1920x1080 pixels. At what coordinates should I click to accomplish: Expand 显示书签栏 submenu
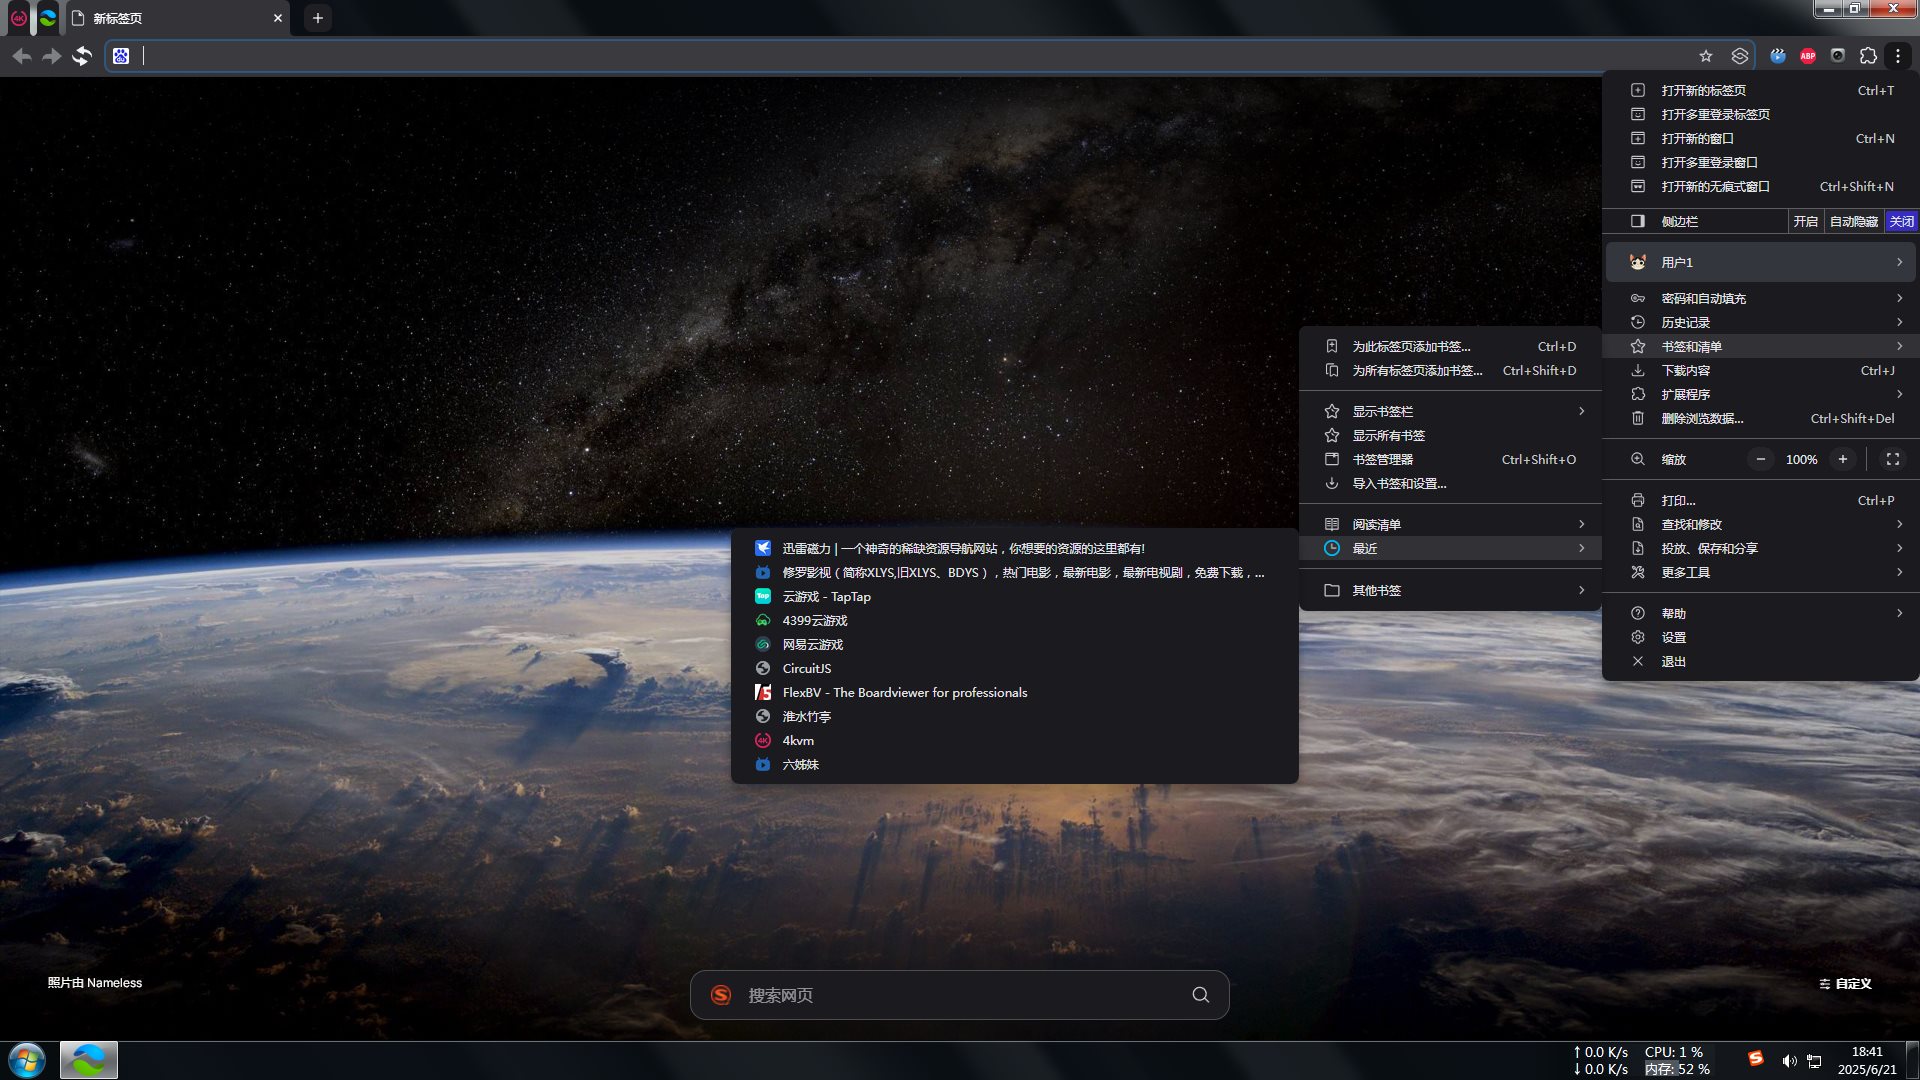click(1450, 412)
